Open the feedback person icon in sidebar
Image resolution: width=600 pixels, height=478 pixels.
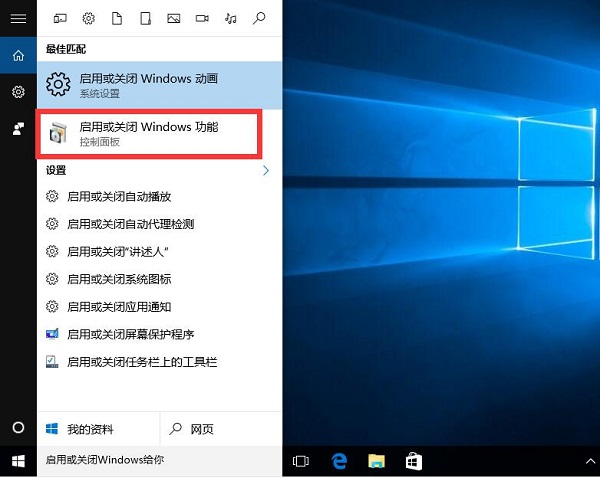18,129
